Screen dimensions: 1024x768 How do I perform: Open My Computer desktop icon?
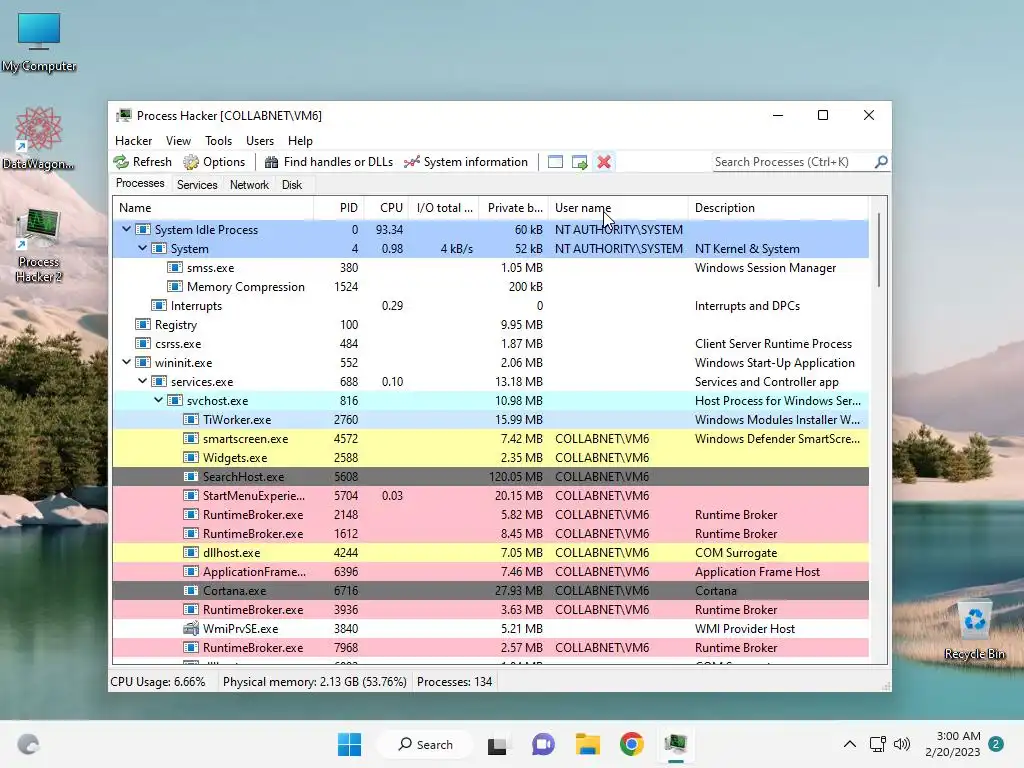tap(39, 42)
